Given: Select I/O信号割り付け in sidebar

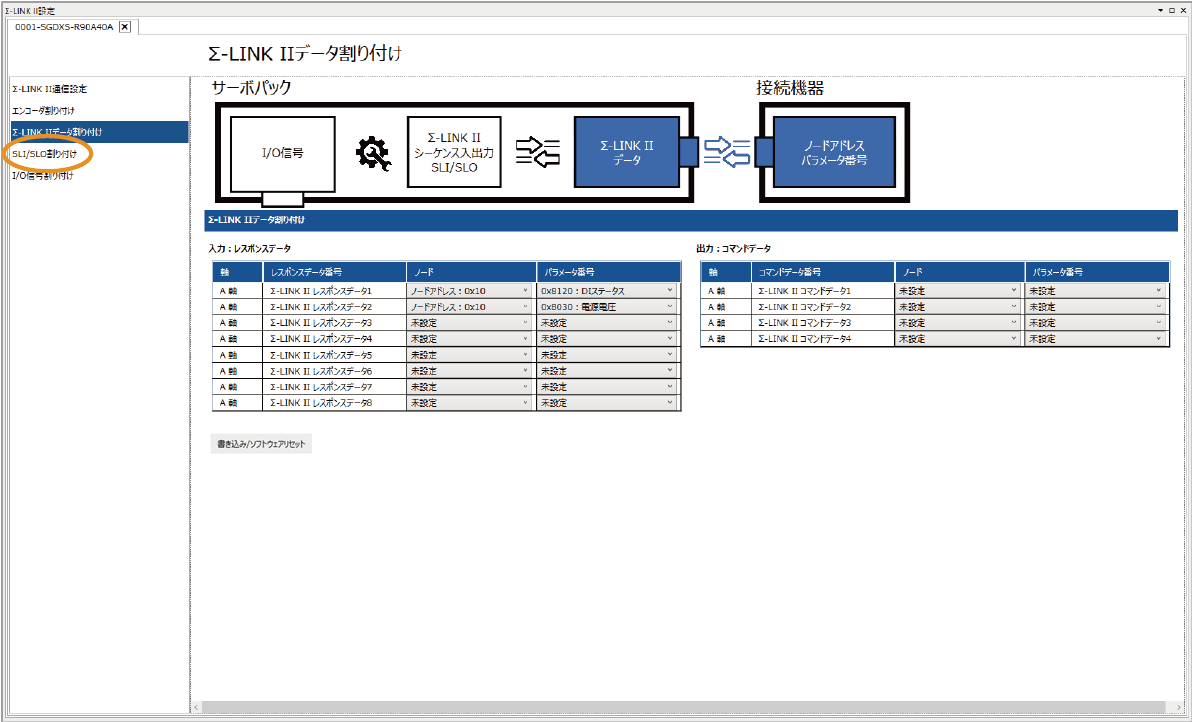Looking at the screenshot, I should pos(43,176).
